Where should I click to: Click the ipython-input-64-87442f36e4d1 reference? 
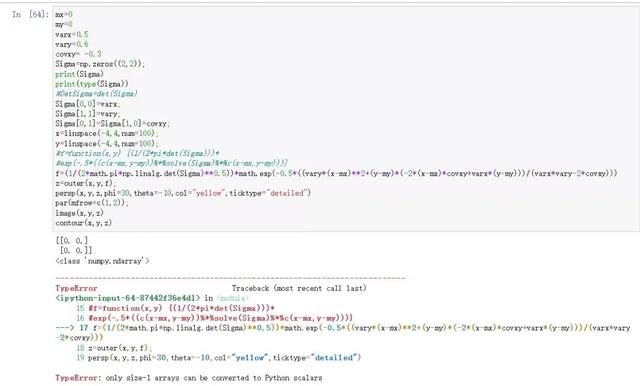point(128,298)
